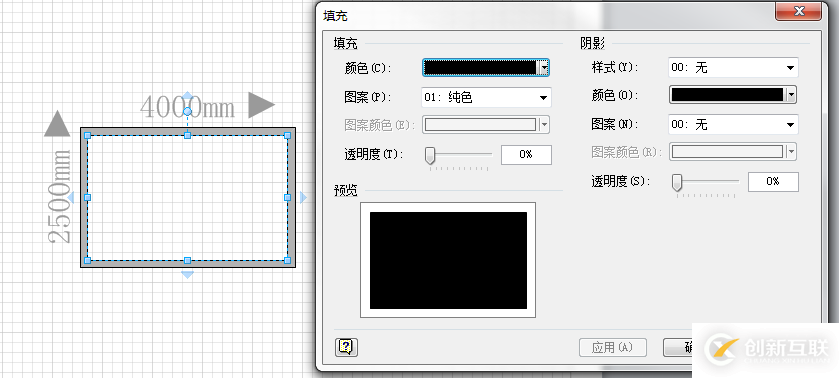The height and width of the screenshot is (378, 839).
Task: Click the gray up-pointing arrow above 2500mm
Action: coord(57,124)
